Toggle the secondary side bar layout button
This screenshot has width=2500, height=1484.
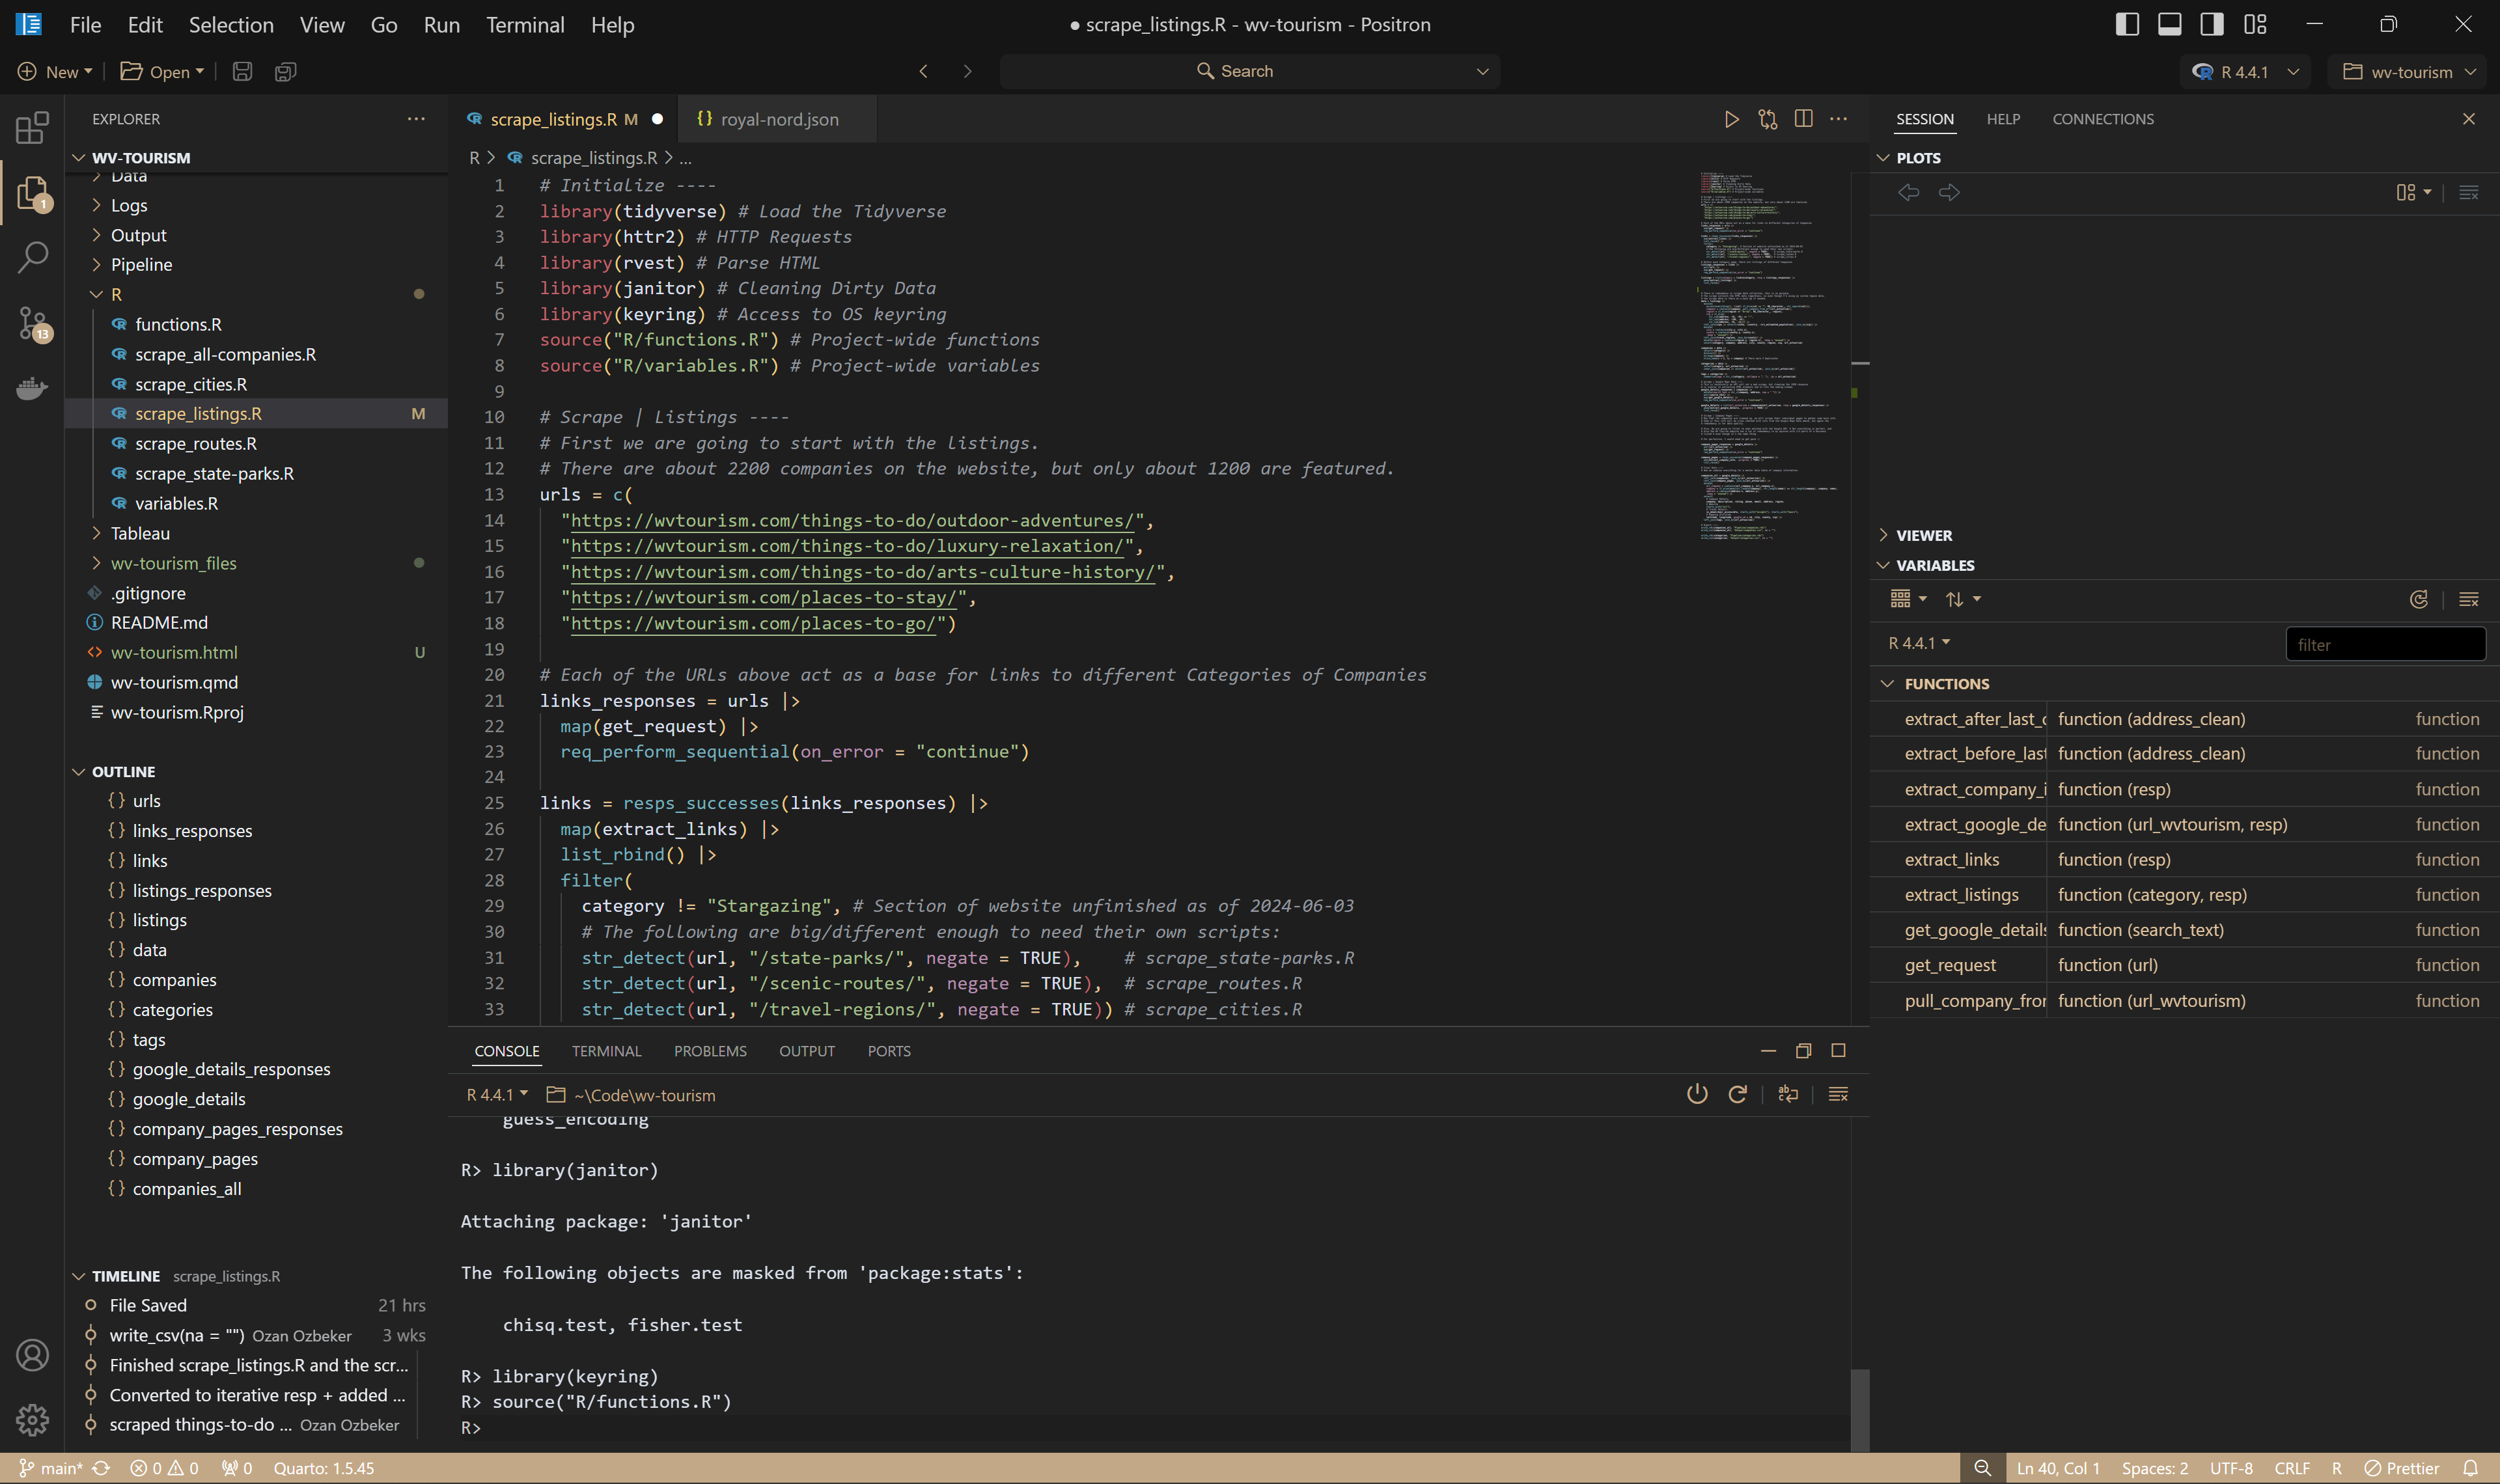2212,24
